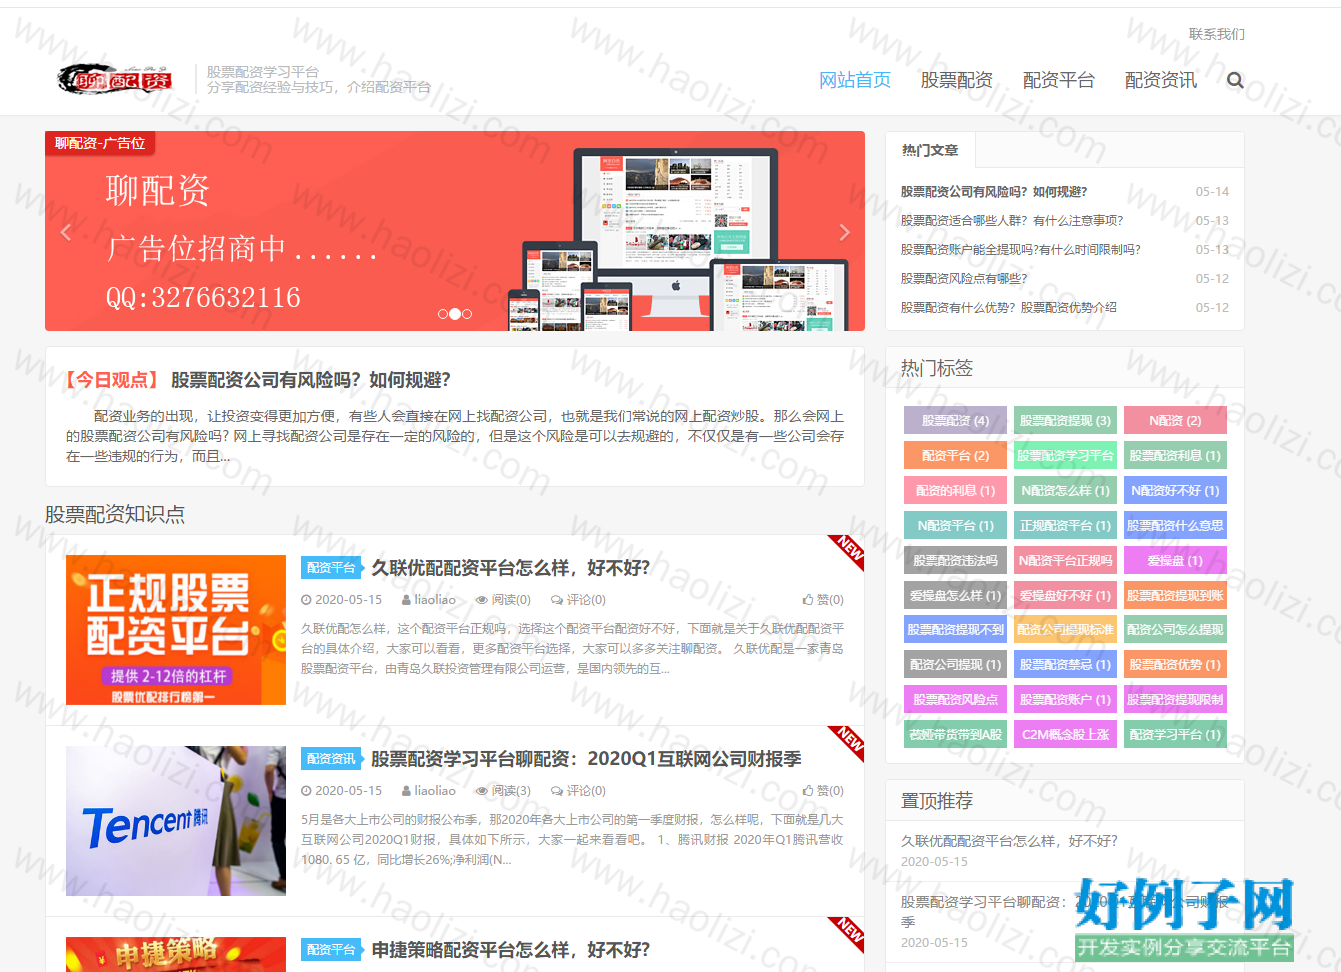
Task: Select the 配资公司提现标准 tag
Action: pyautogui.click(x=1065, y=630)
